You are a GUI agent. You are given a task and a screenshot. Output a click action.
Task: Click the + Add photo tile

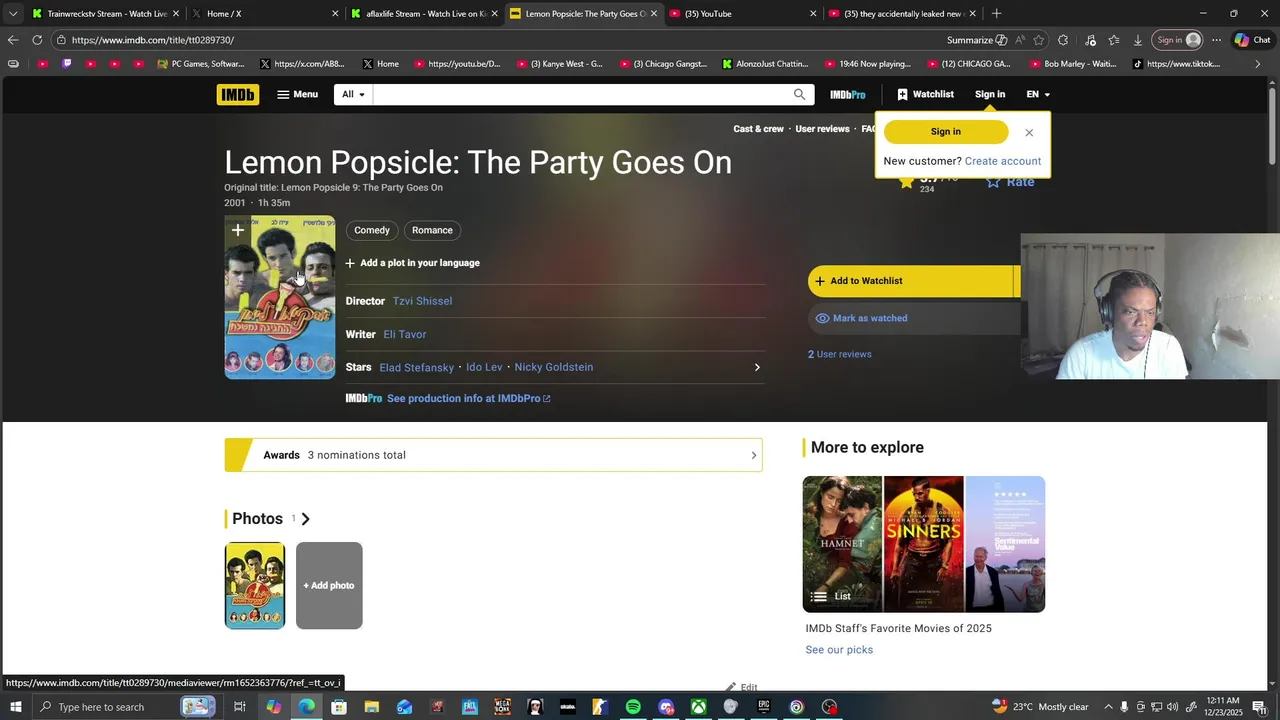tap(329, 586)
